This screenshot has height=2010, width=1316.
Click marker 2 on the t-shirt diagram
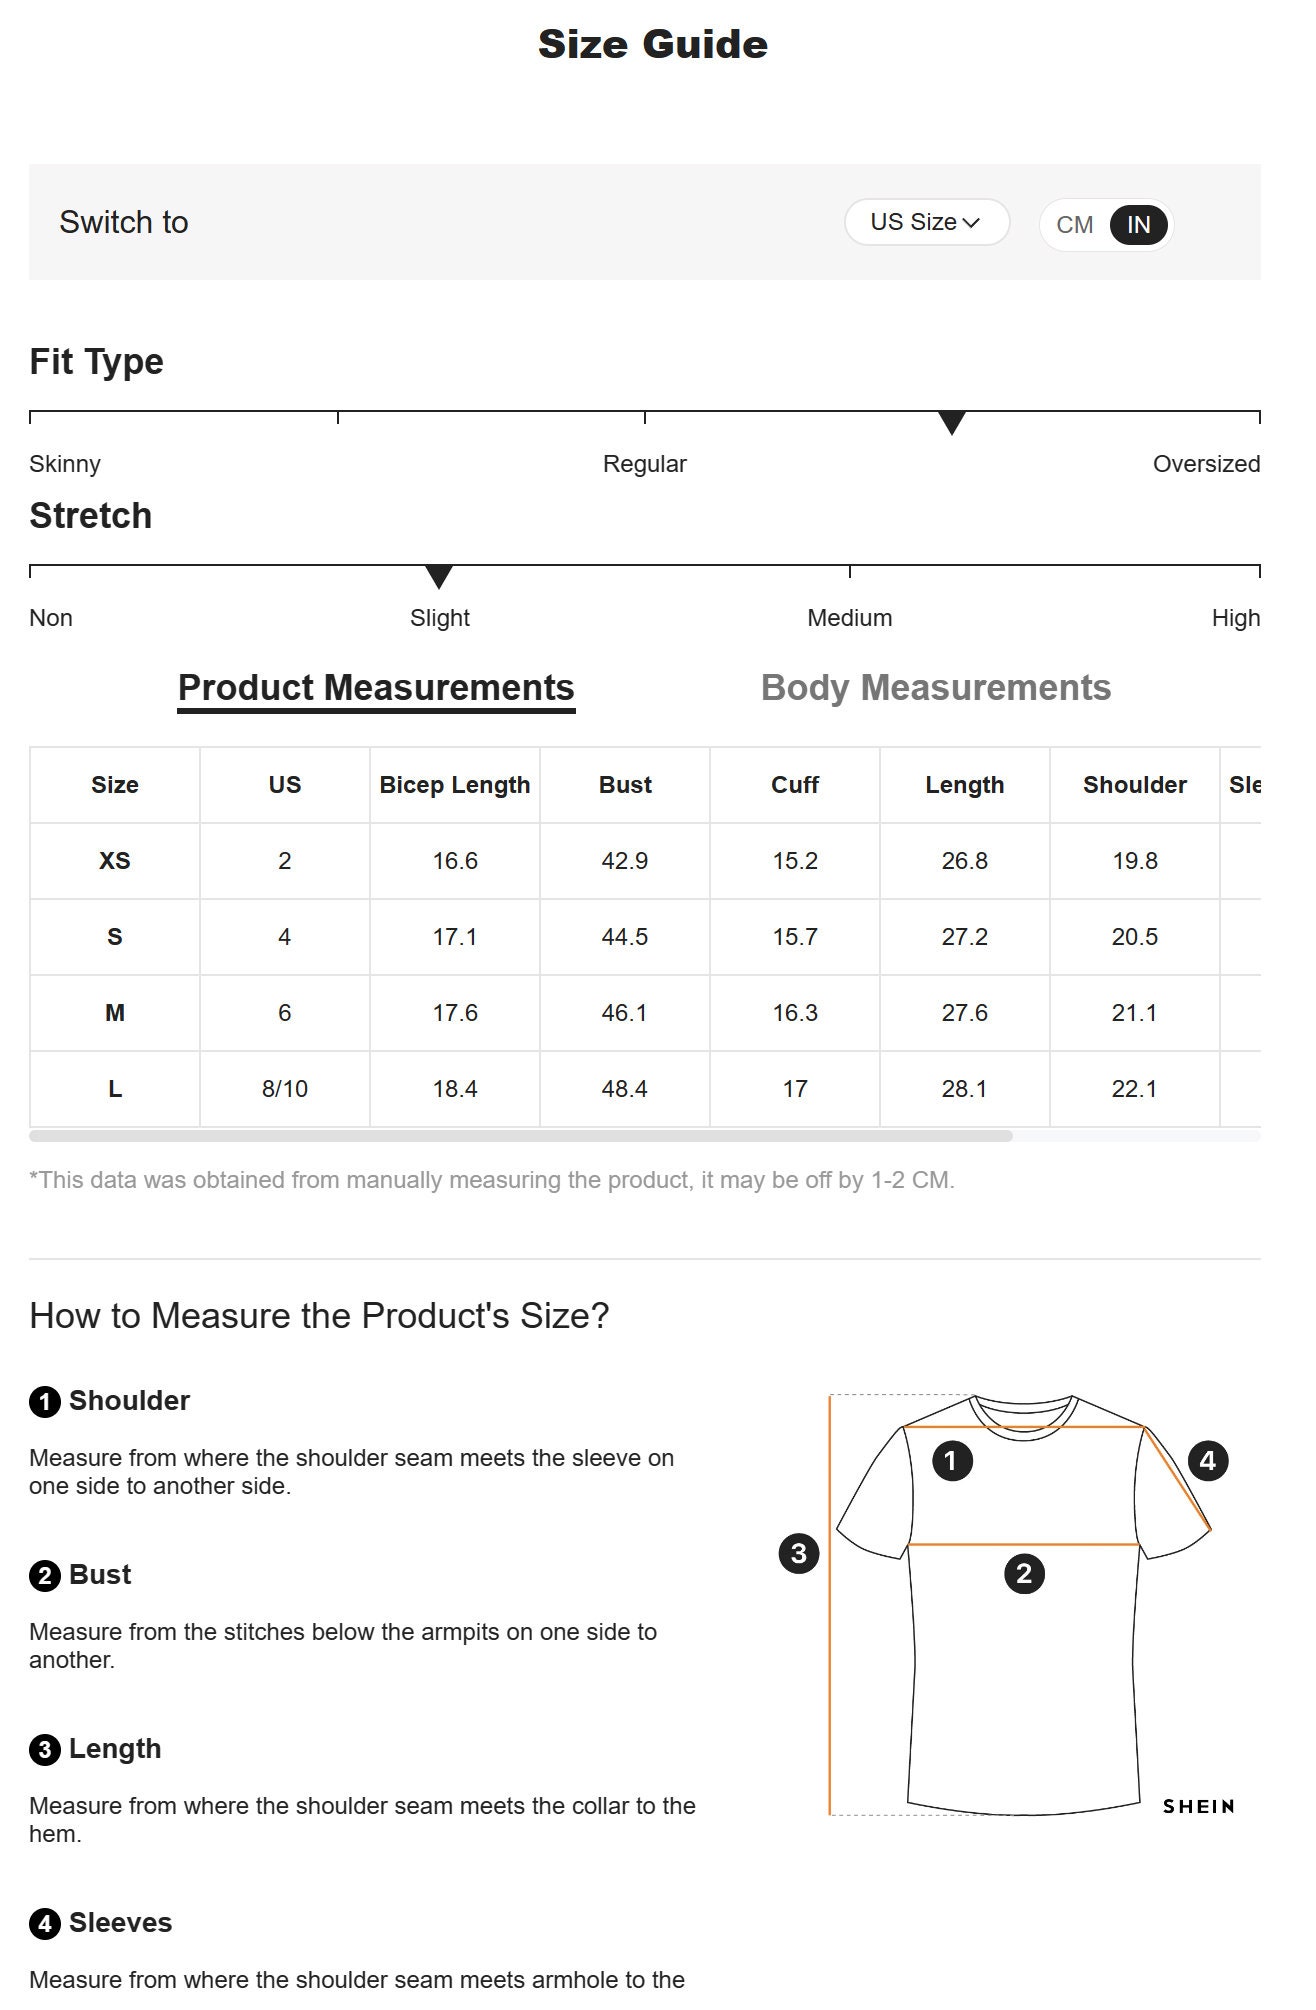(x=1024, y=1574)
